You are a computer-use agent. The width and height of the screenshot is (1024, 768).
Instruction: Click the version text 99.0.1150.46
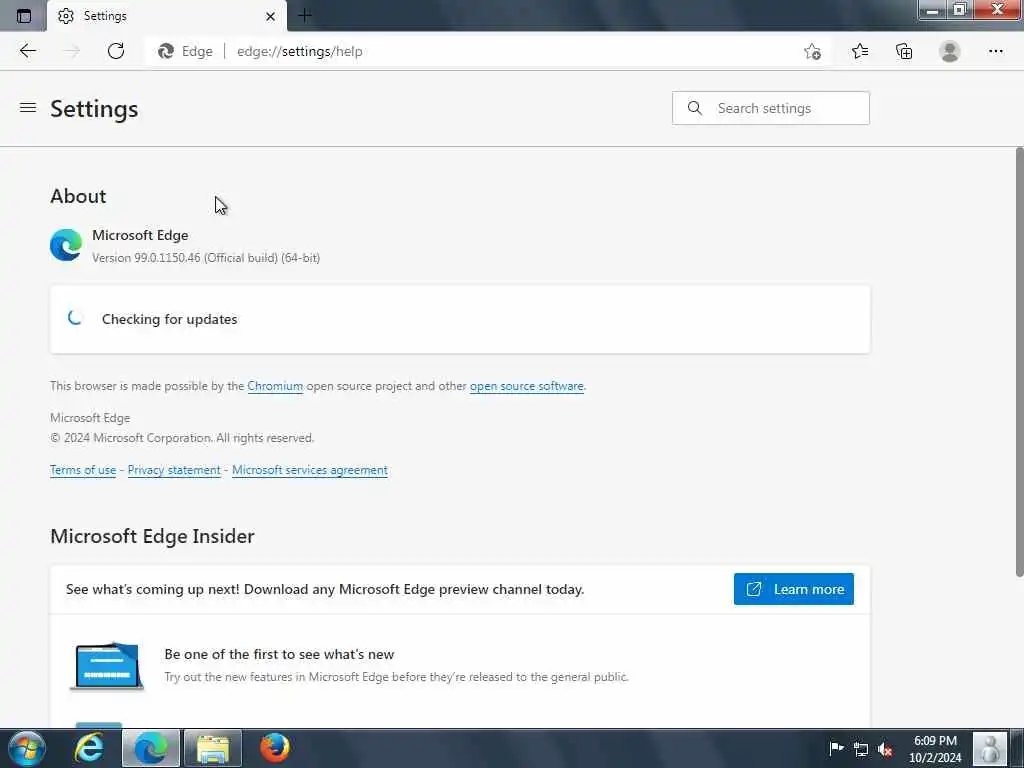[x=167, y=258]
